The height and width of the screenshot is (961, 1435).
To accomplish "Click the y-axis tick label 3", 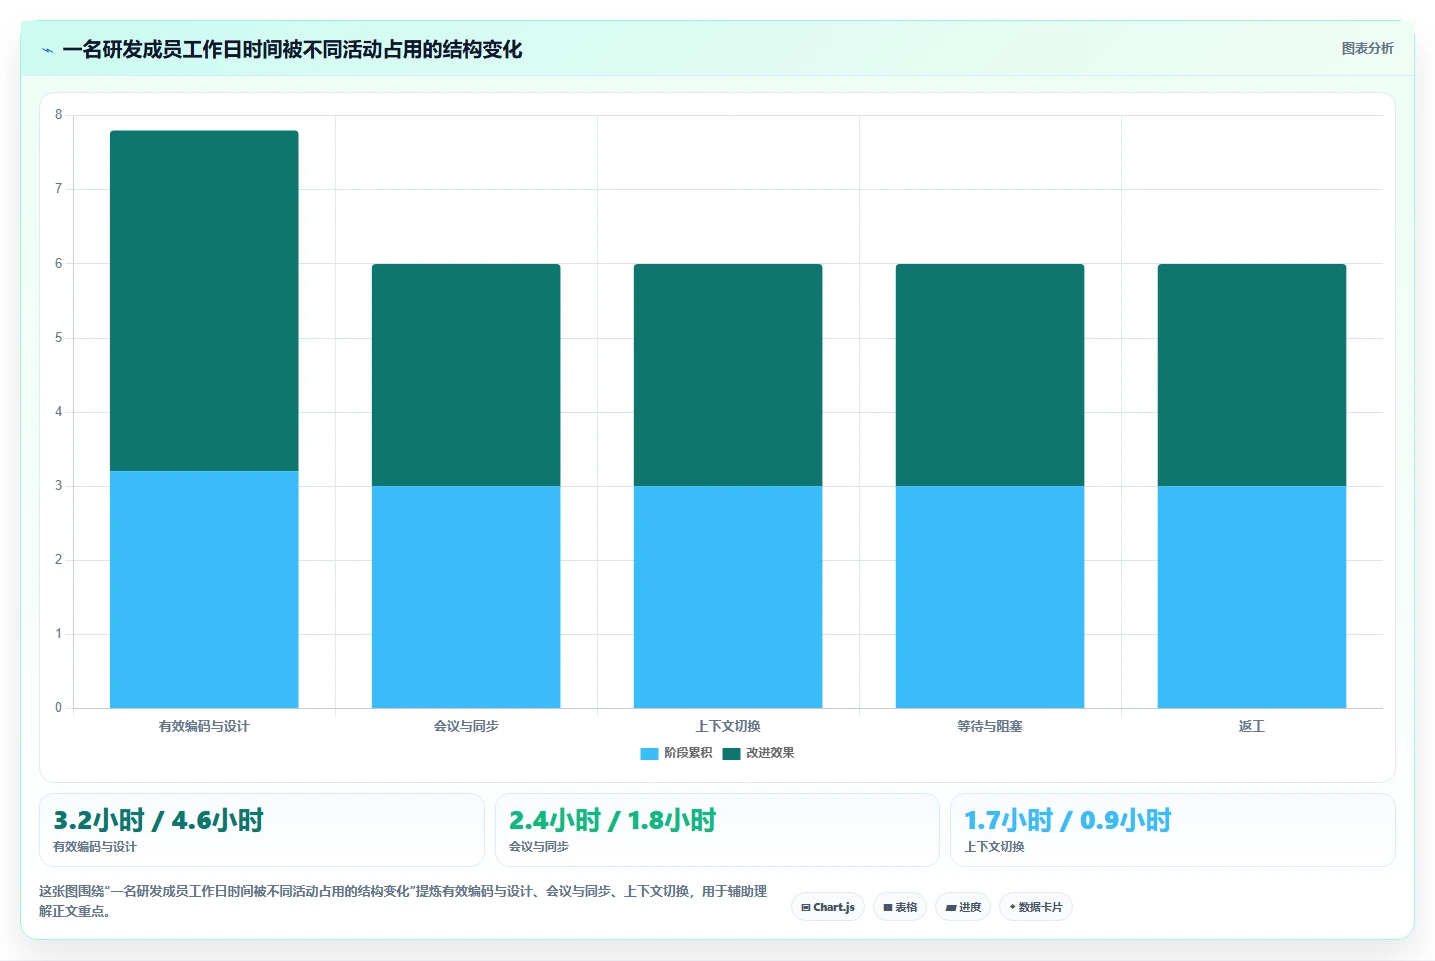I will tap(58, 486).
